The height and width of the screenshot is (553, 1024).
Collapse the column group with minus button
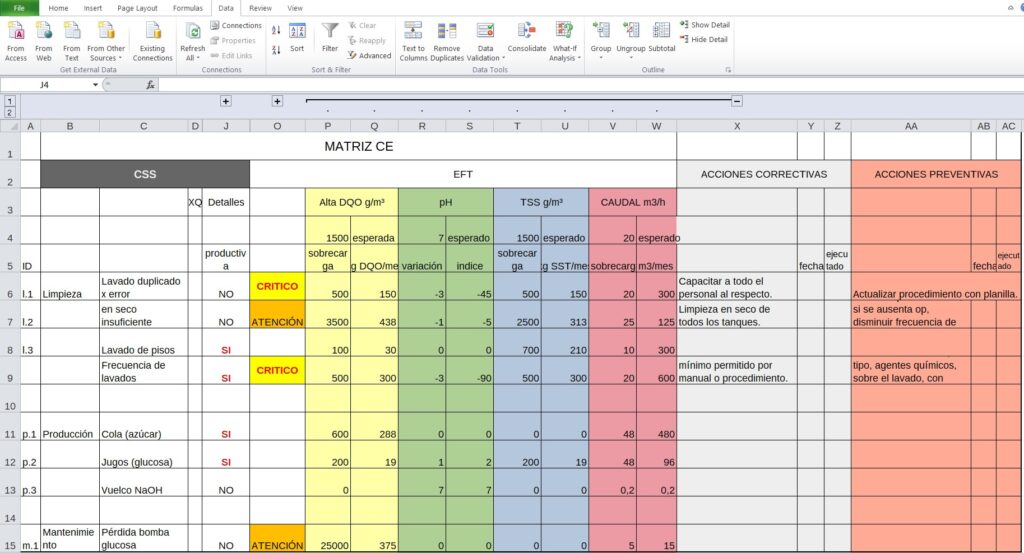coord(737,101)
